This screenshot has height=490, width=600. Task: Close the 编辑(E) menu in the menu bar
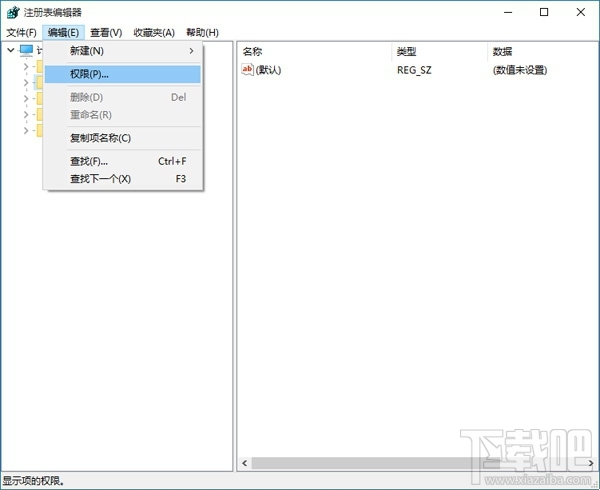[63, 33]
